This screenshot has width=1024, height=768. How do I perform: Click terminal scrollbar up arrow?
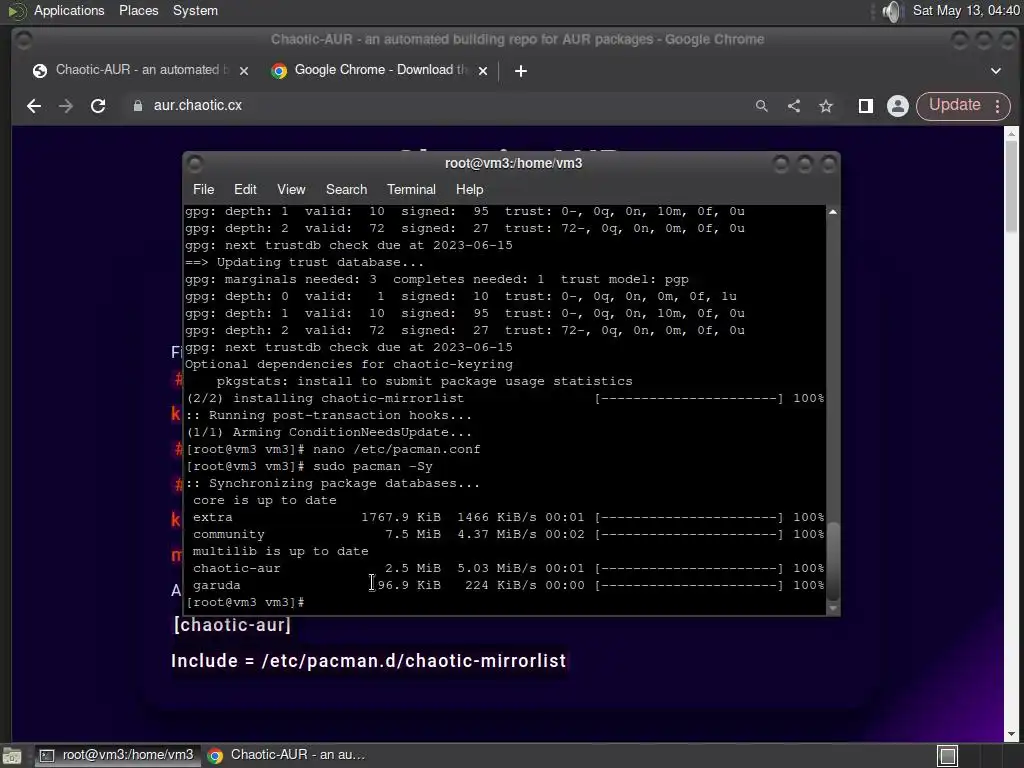pos(833,212)
